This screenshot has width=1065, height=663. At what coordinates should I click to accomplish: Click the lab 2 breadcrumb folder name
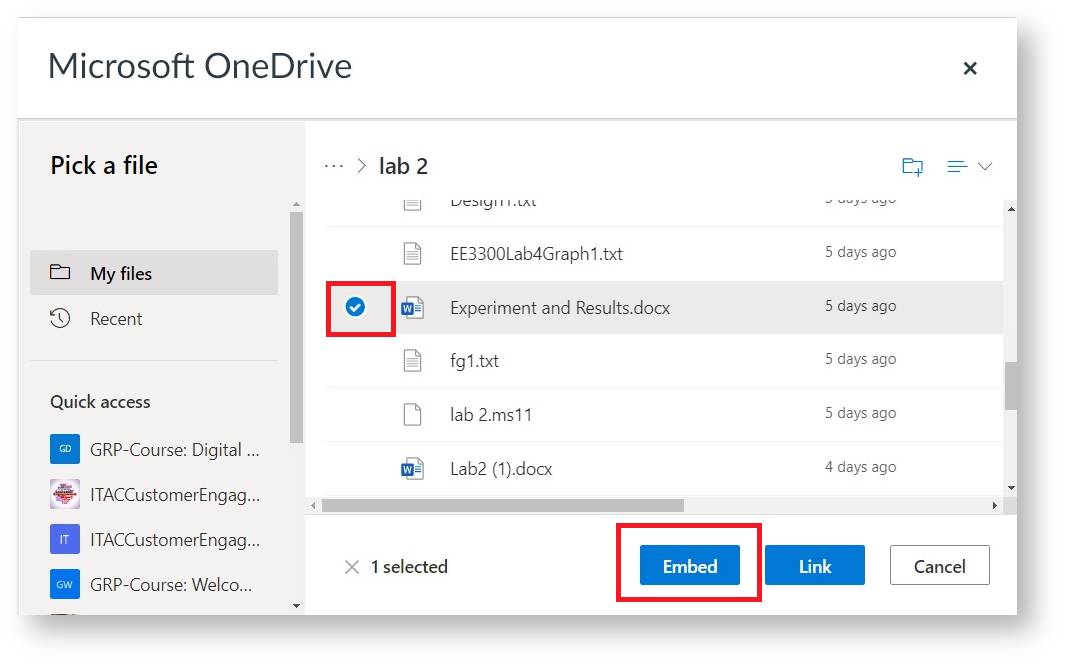403,166
